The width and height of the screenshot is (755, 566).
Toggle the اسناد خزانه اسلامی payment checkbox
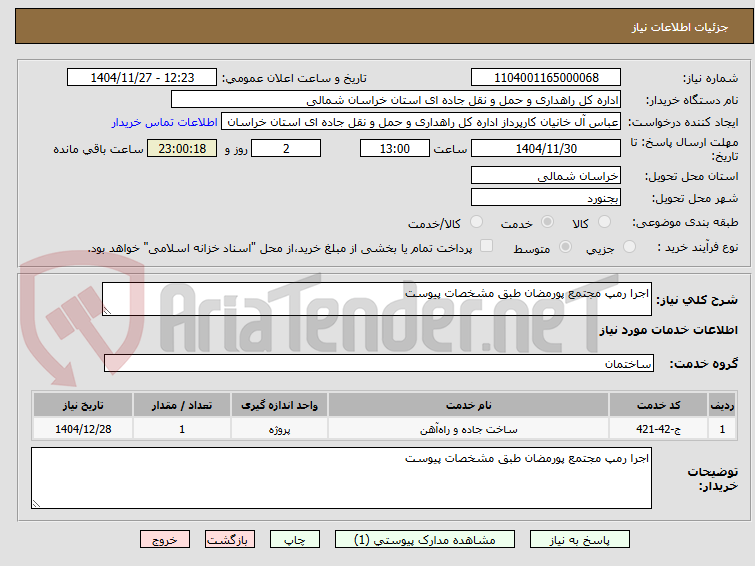(487, 246)
